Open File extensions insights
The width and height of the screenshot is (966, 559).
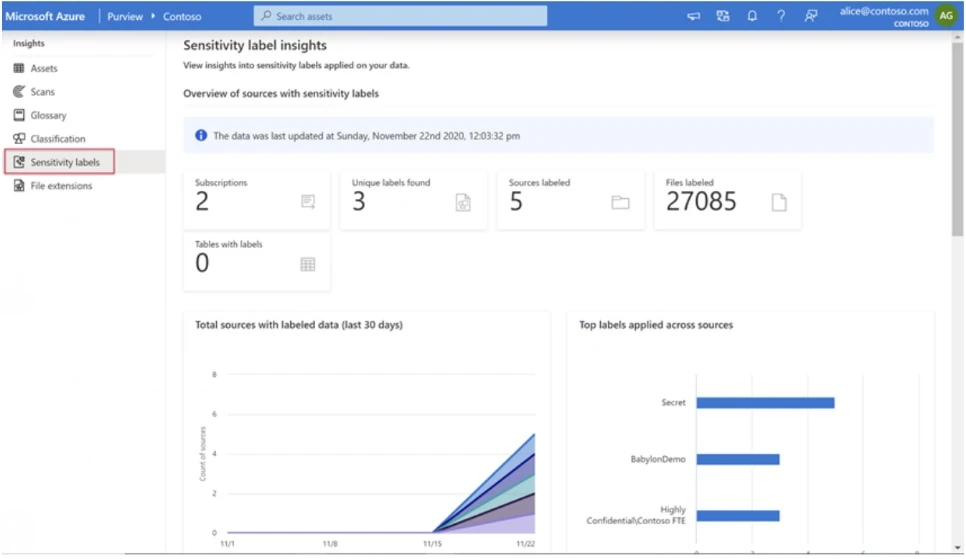(60, 186)
